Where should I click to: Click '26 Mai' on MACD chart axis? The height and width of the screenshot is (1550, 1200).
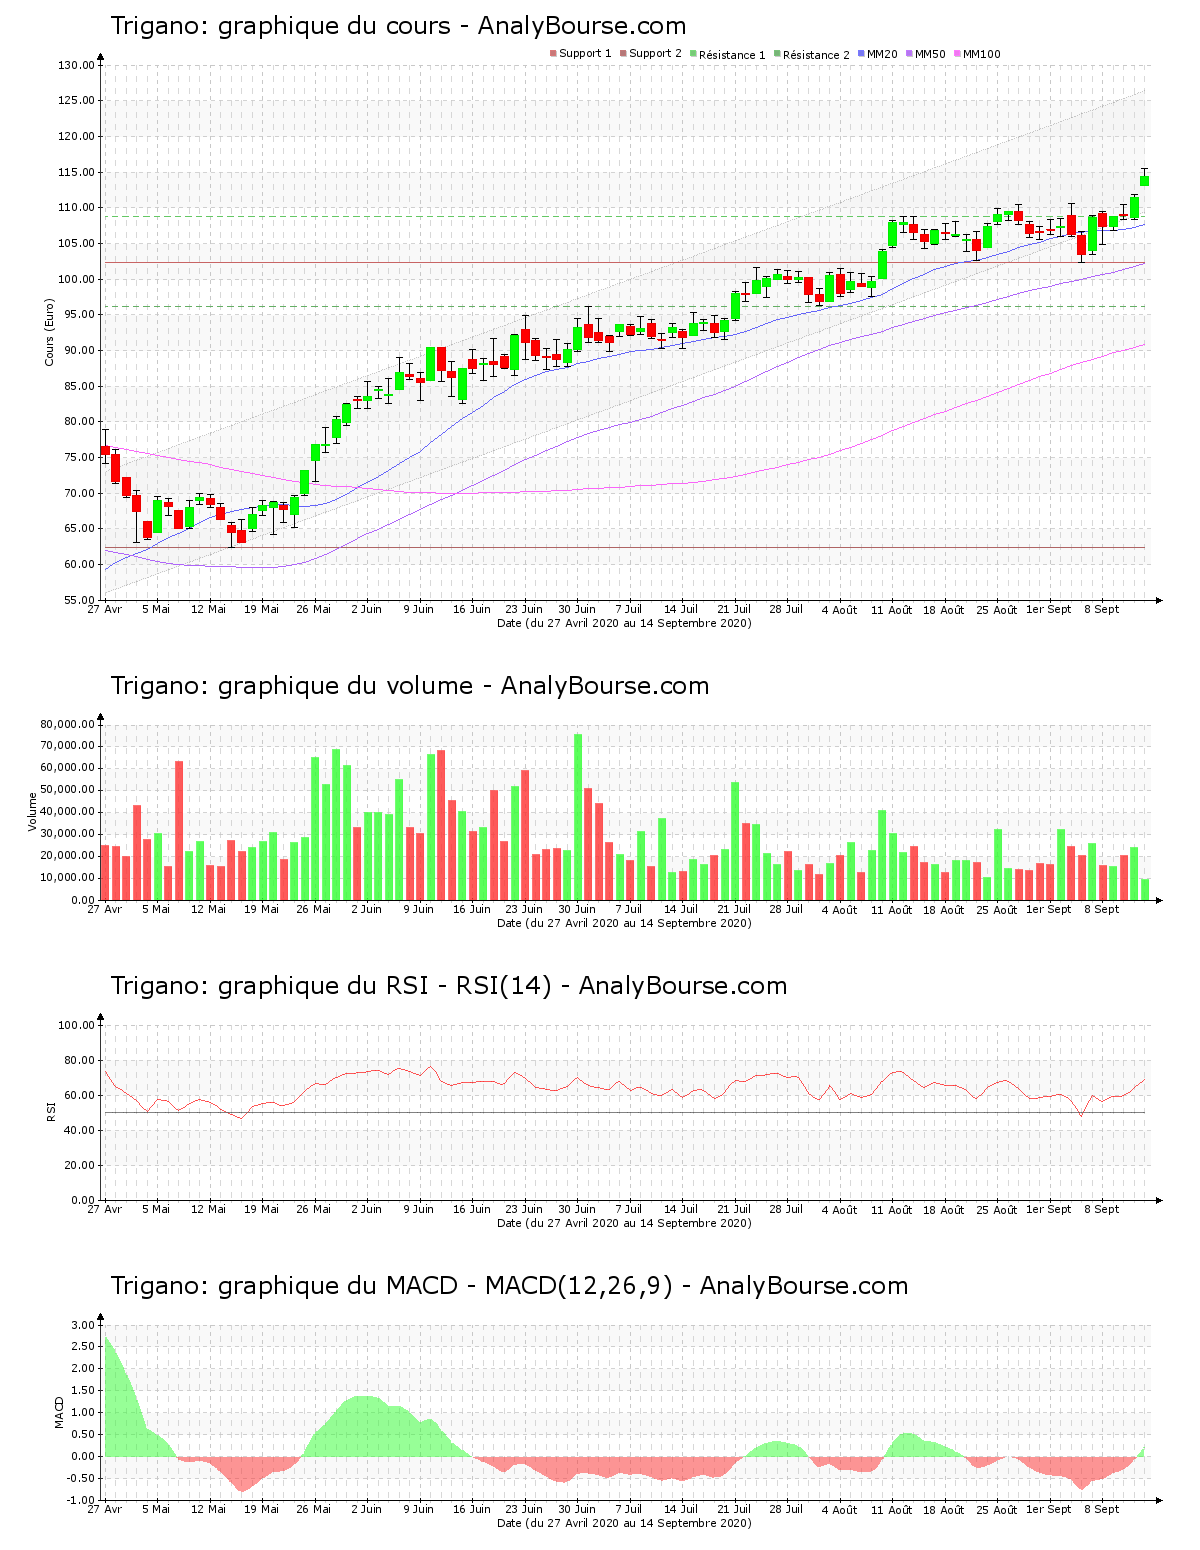(x=314, y=1509)
